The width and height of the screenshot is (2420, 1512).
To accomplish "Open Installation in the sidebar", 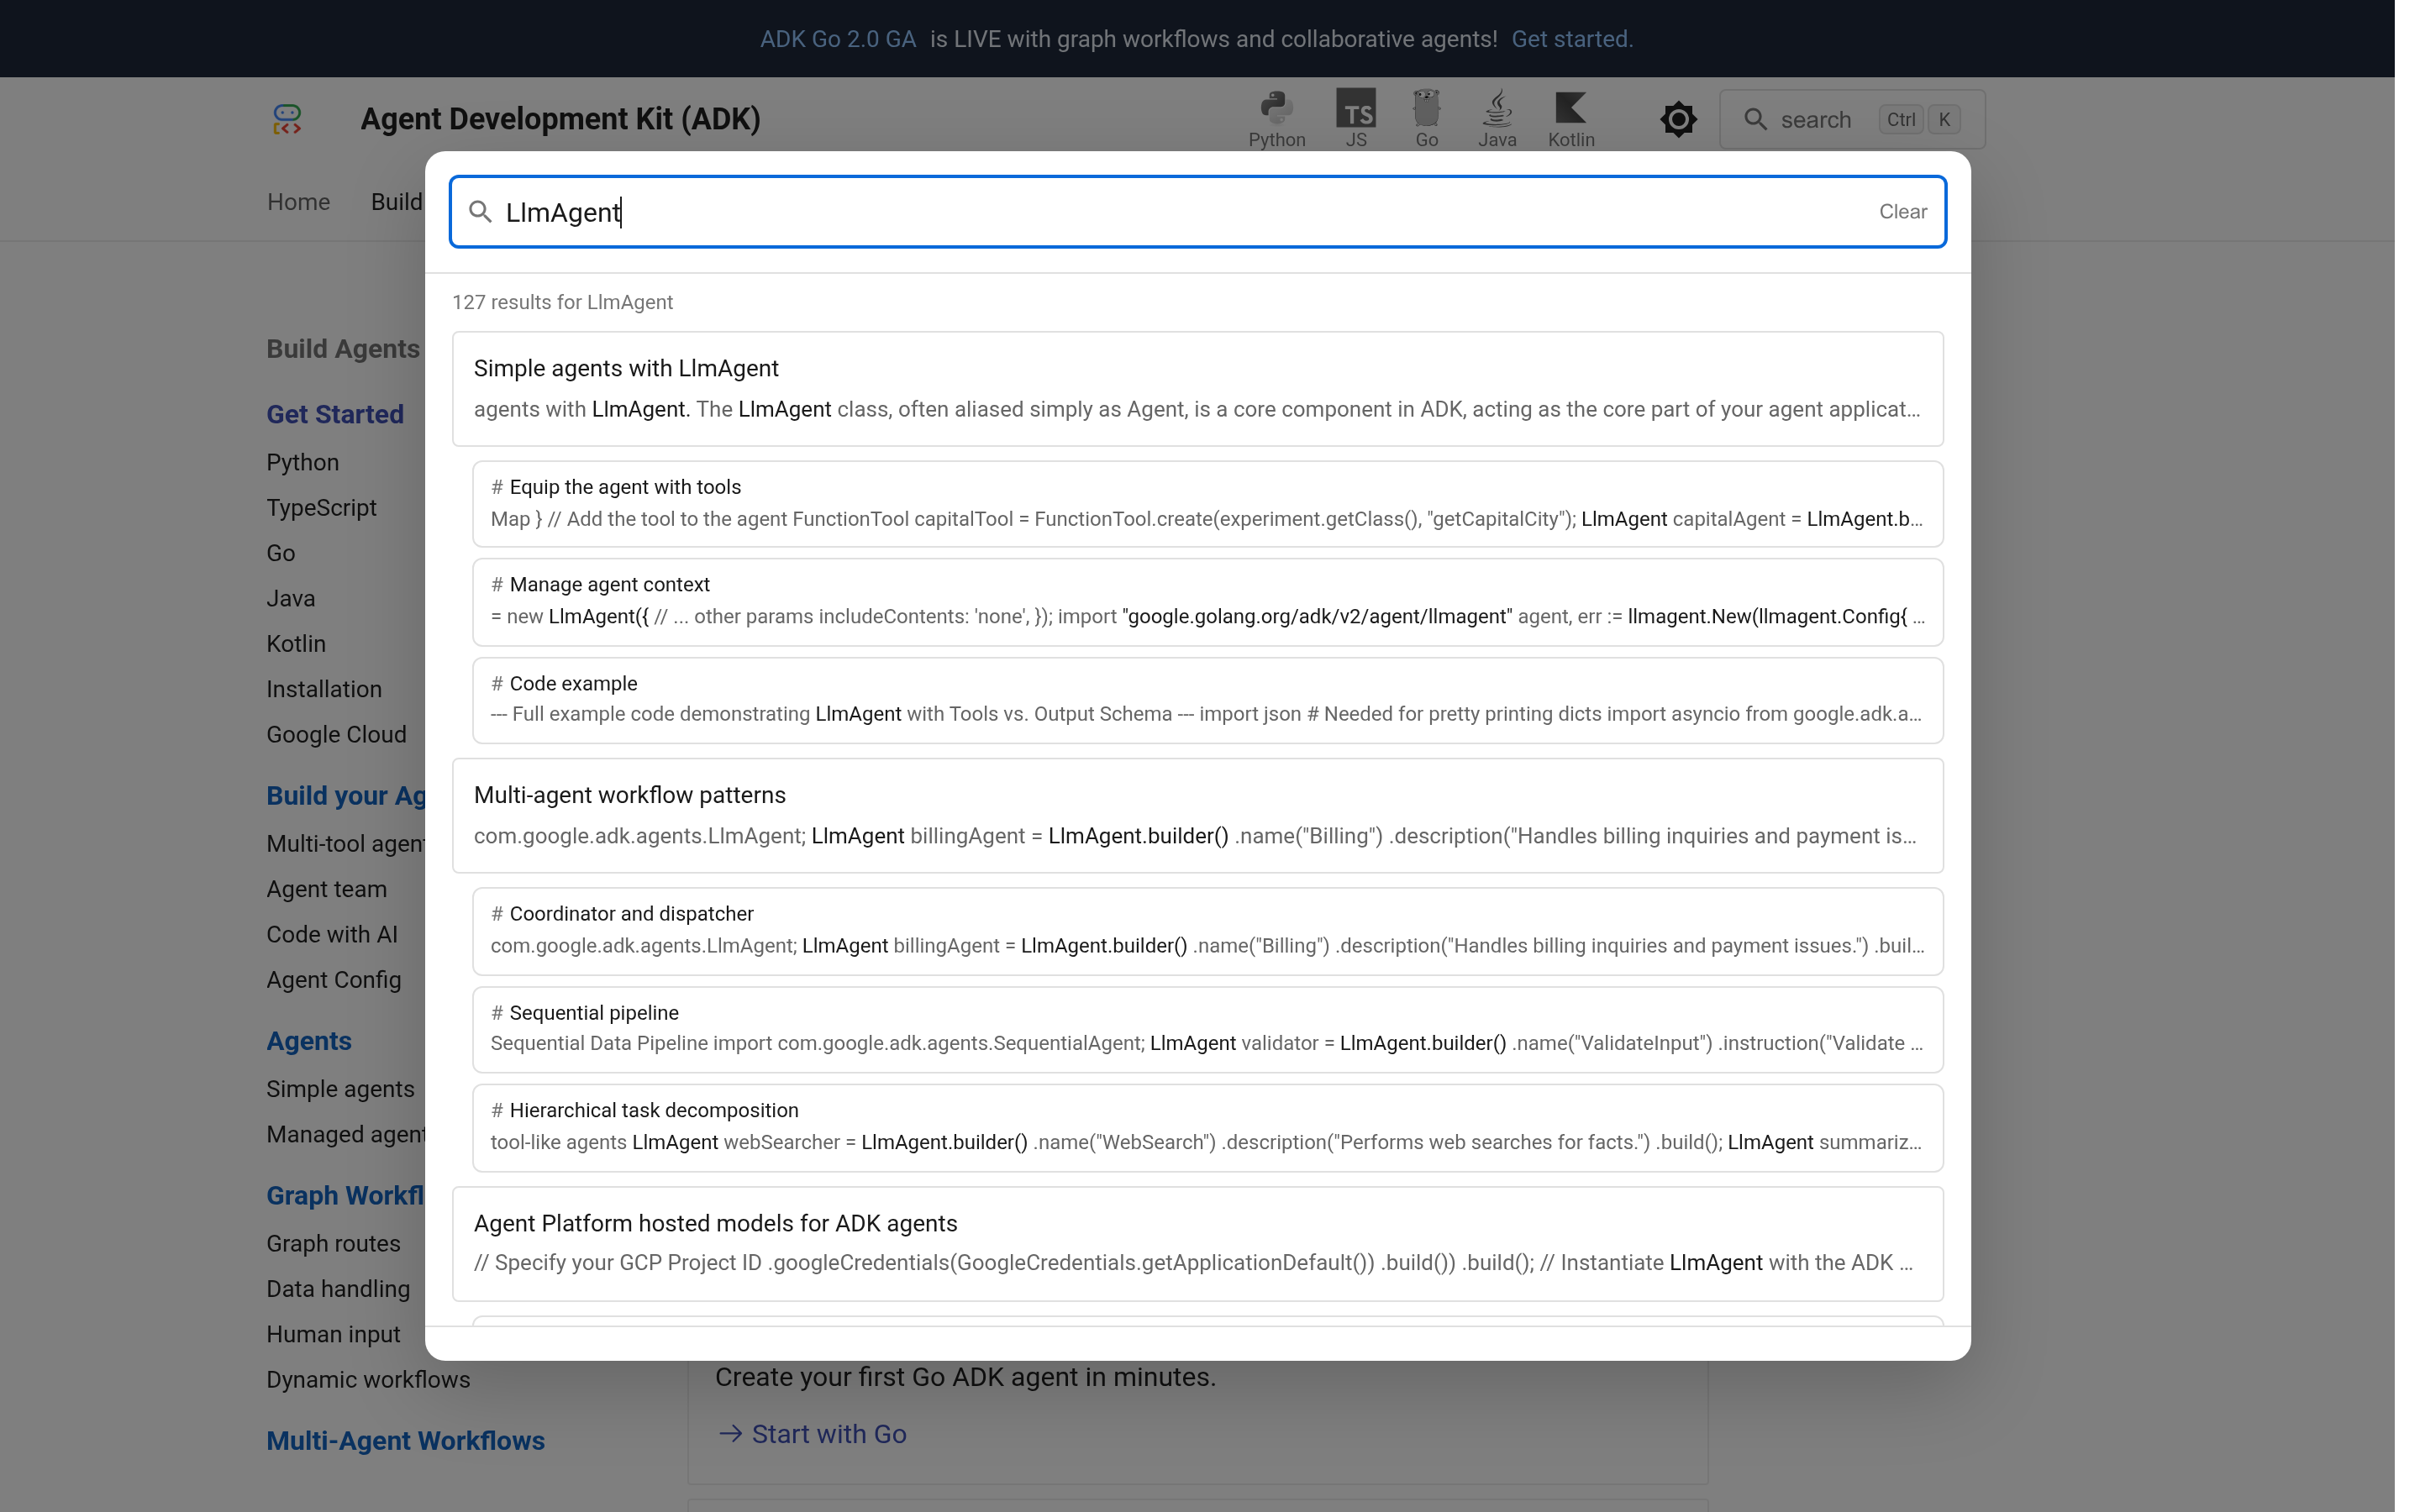I will [324, 689].
